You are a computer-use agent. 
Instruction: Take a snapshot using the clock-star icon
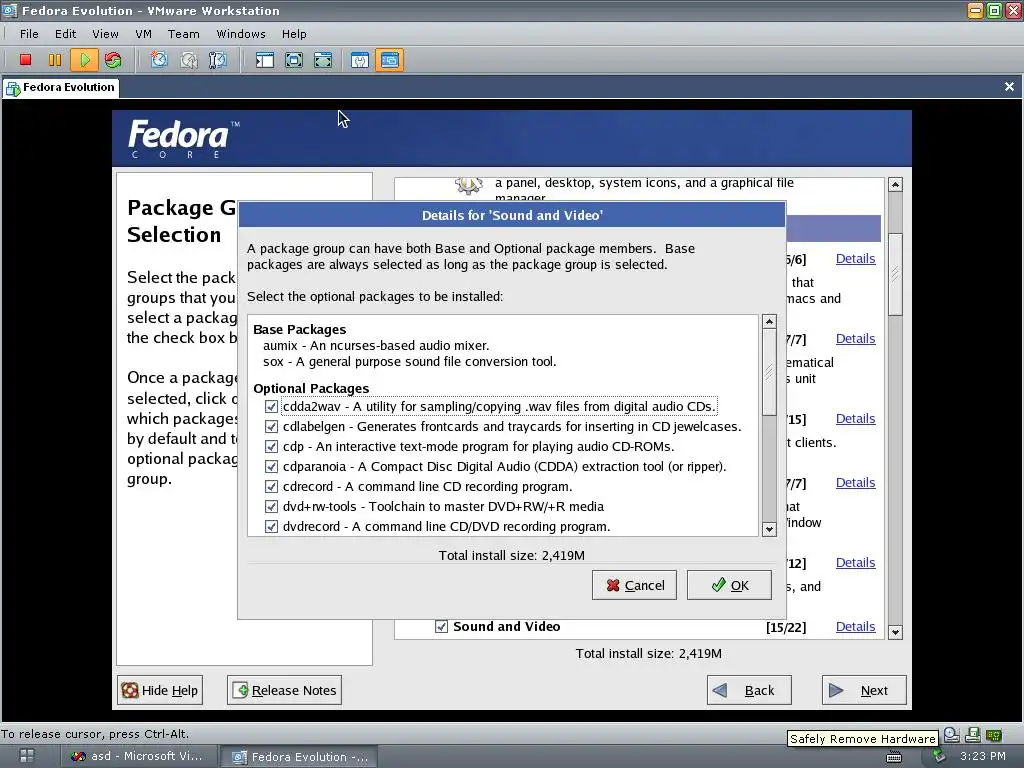point(159,60)
